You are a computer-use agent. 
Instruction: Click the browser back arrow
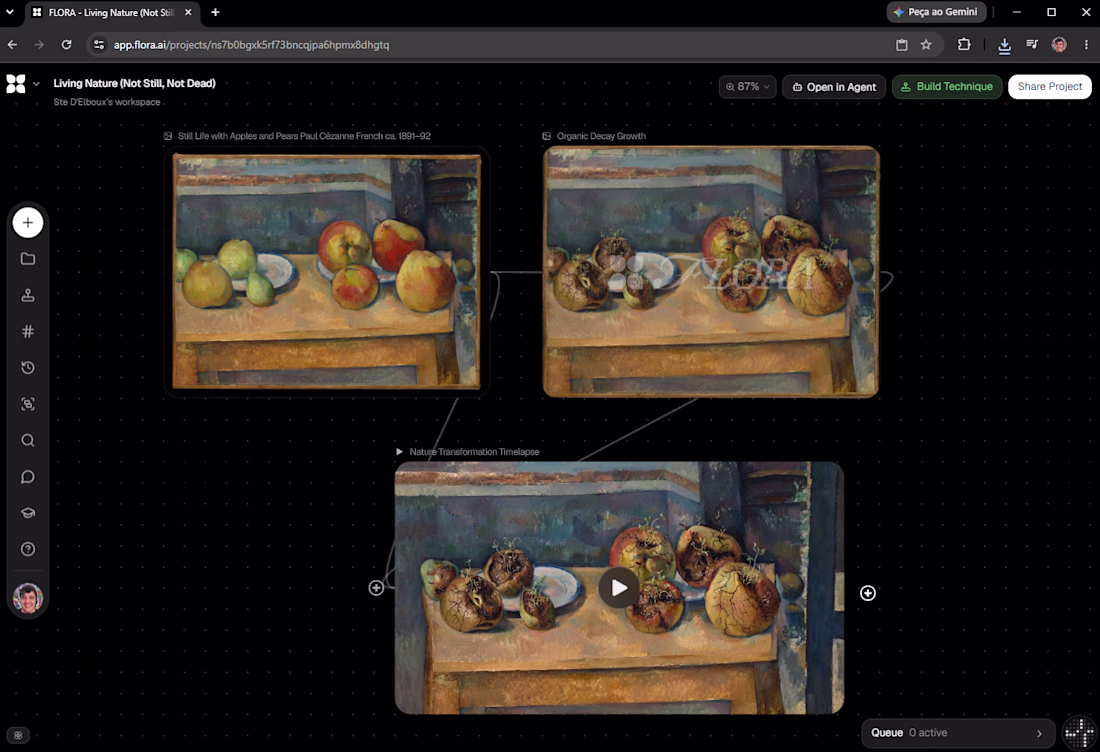(x=13, y=45)
